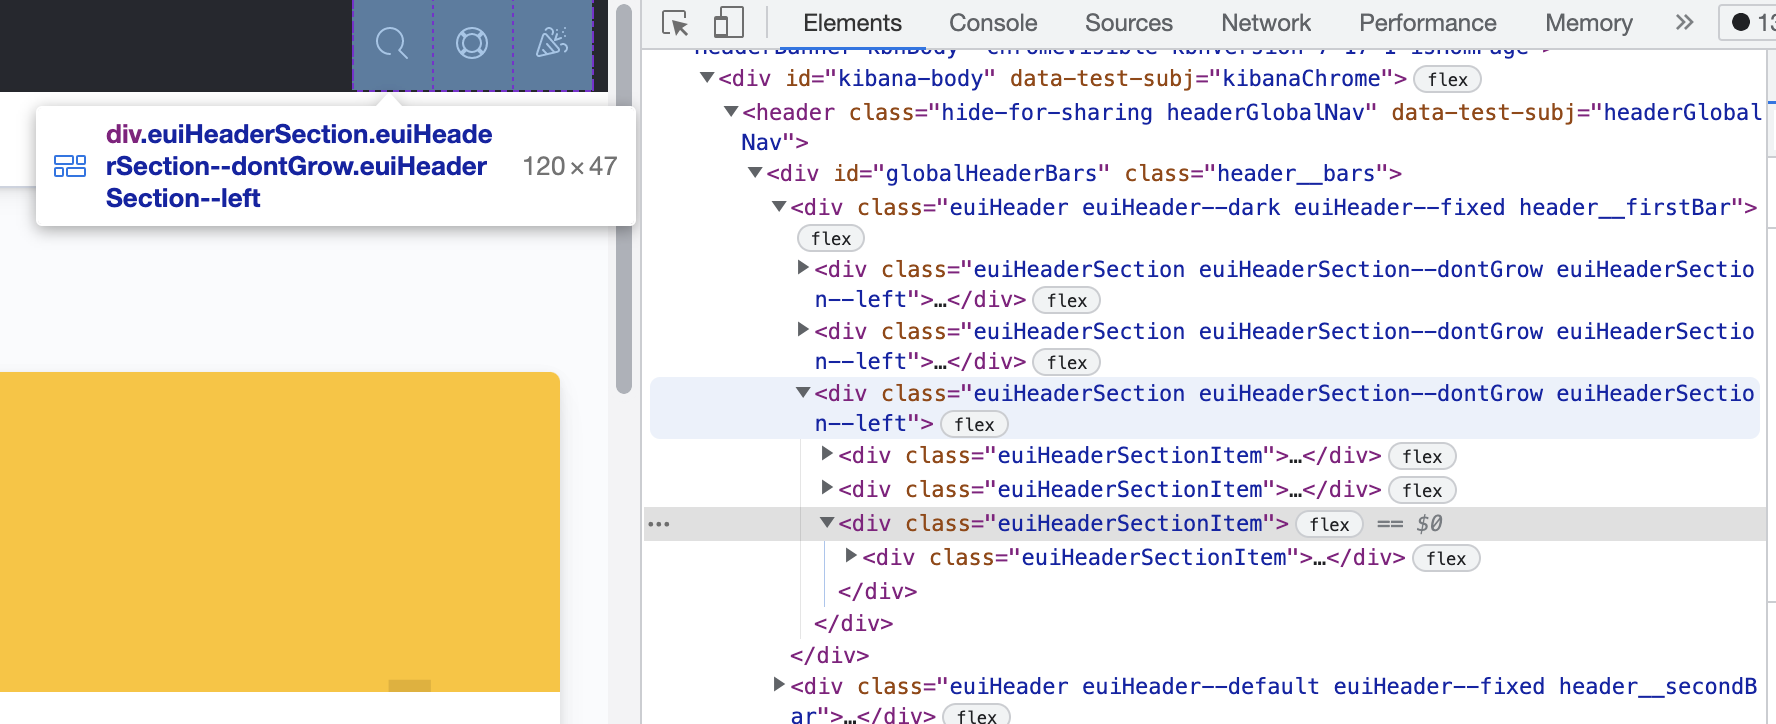This screenshot has height=724, width=1776.
Task: Switch to the Memory tab
Action: click(1589, 23)
